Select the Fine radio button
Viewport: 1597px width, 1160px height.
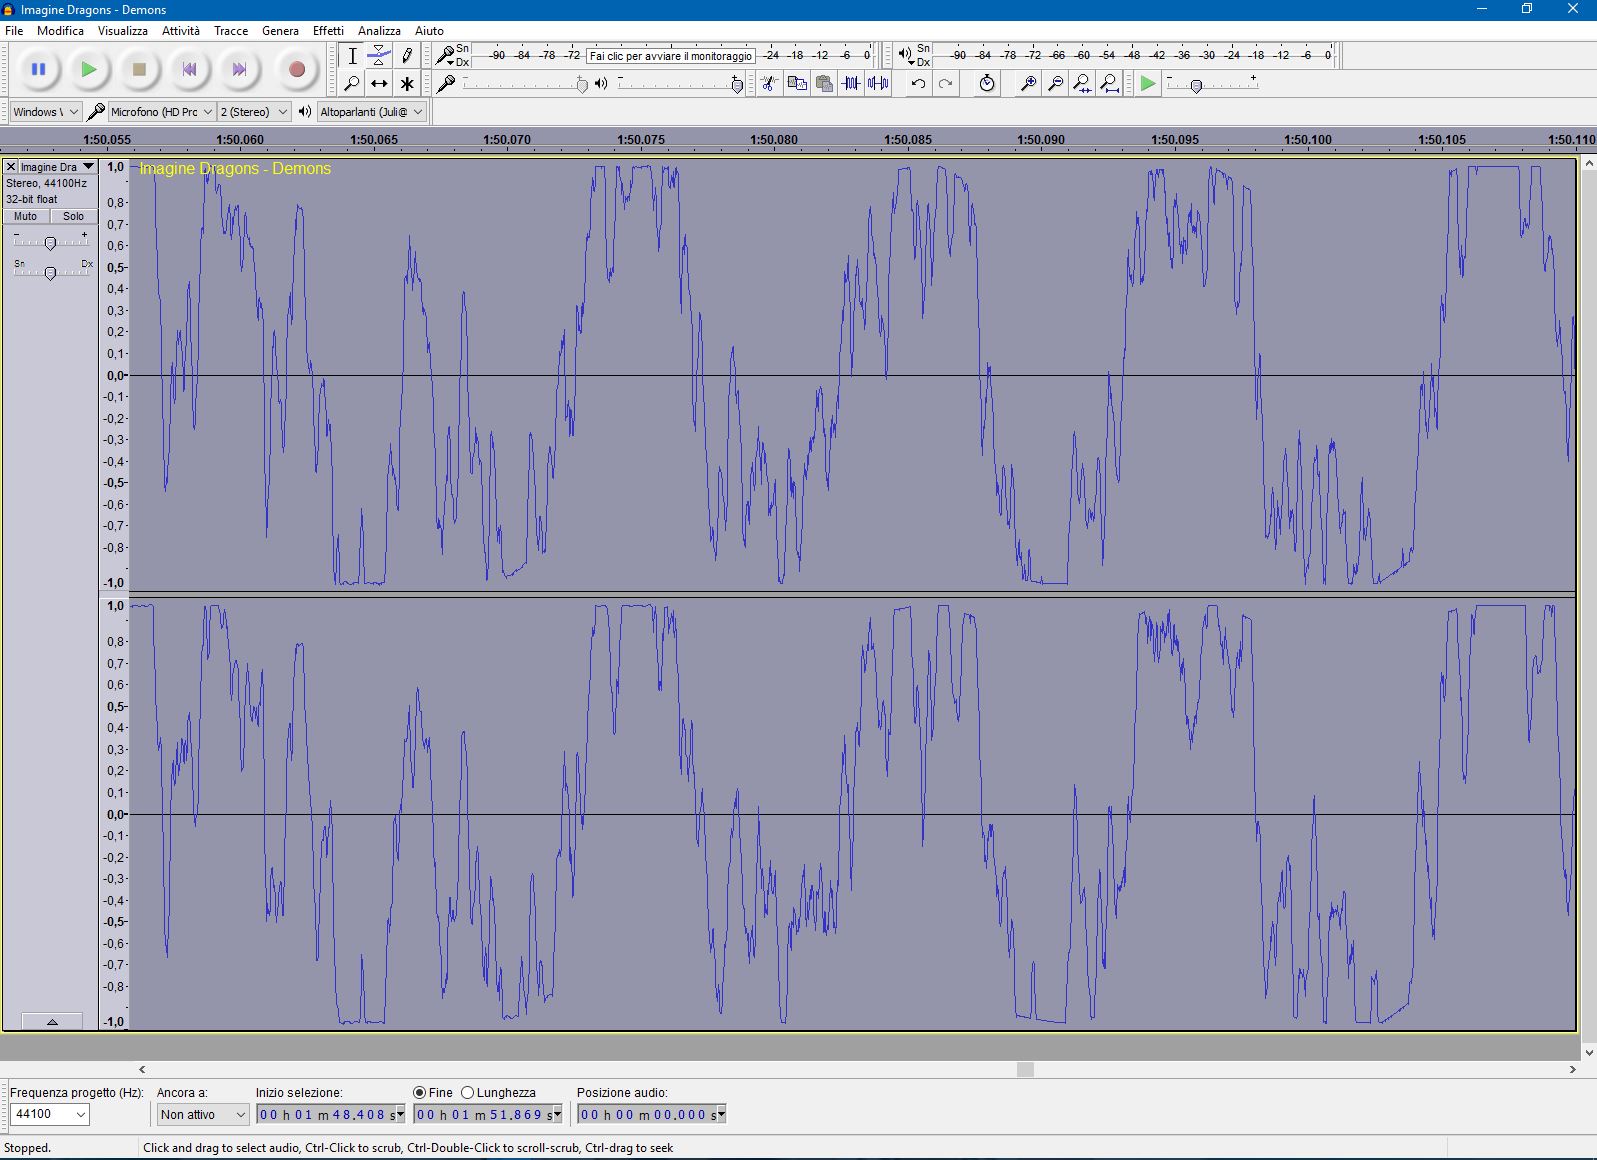[x=419, y=1093]
